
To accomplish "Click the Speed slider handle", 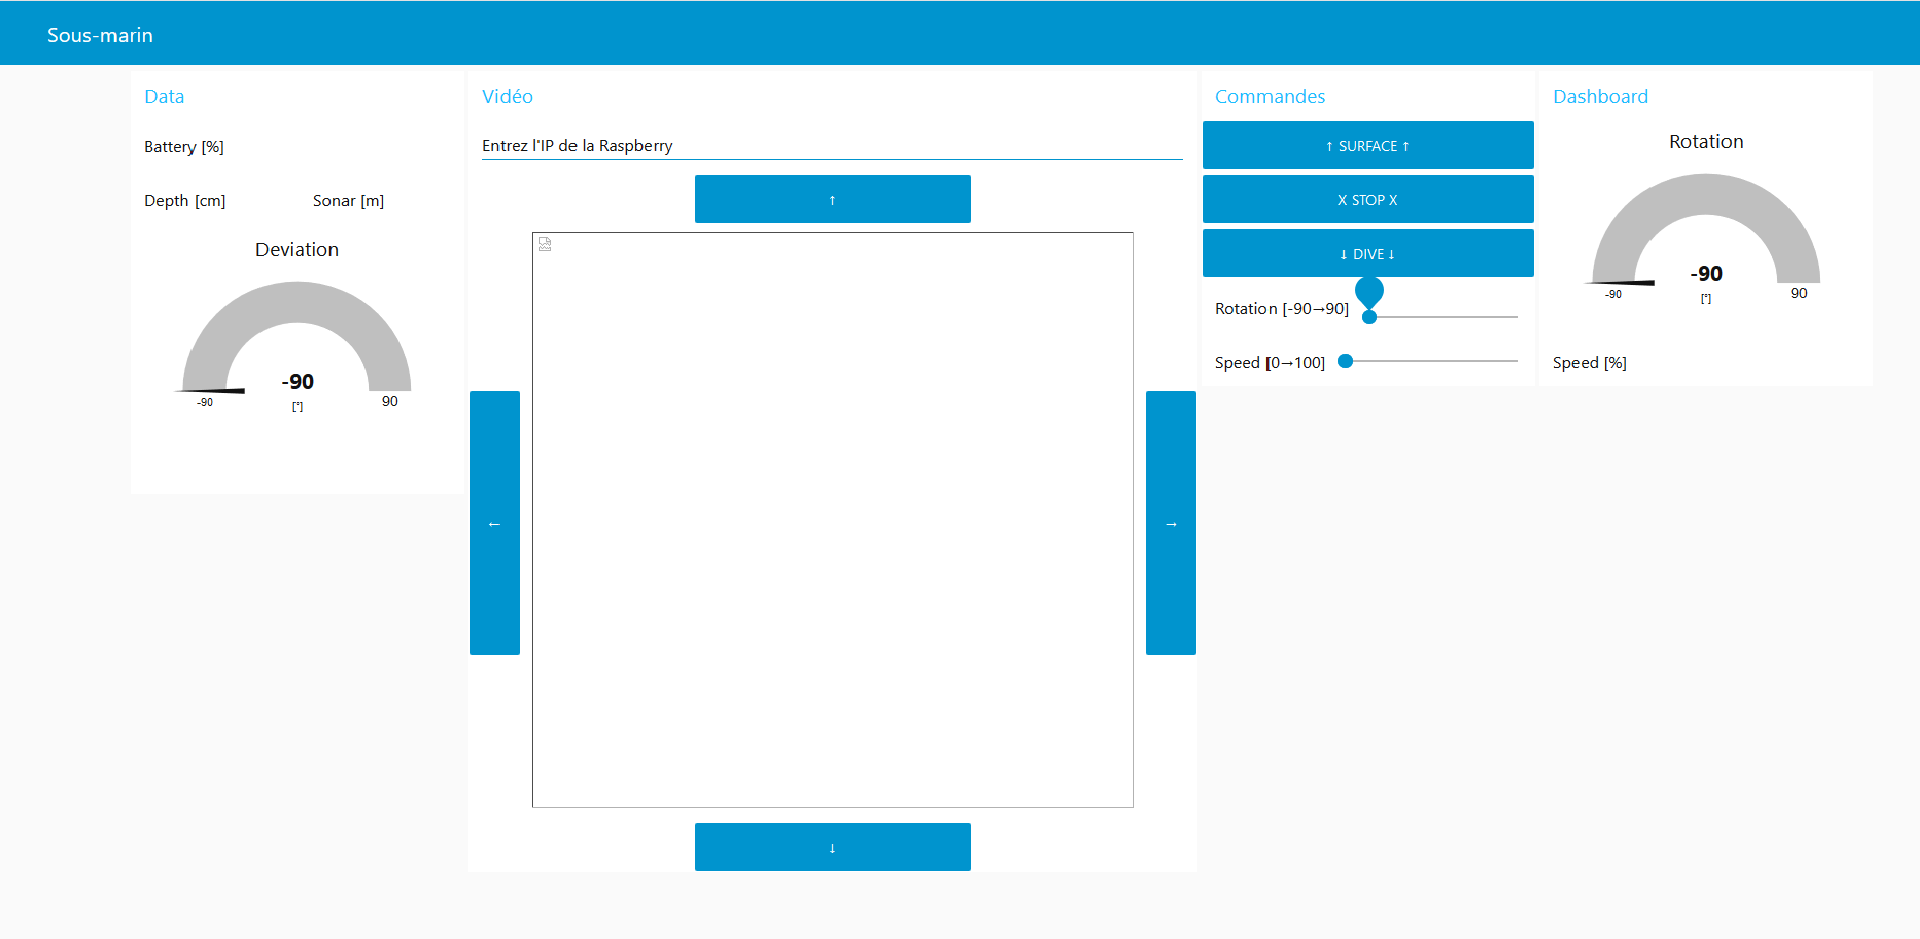I will click(x=1346, y=361).
